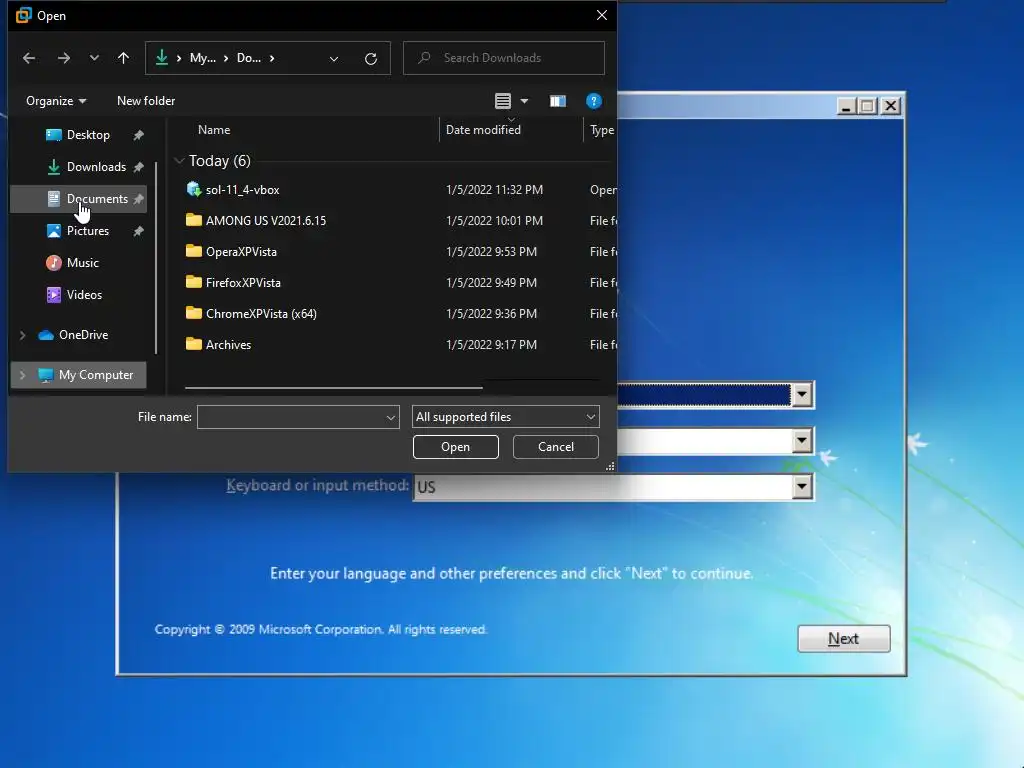Open the File name history dropdown

pyautogui.click(x=391, y=417)
